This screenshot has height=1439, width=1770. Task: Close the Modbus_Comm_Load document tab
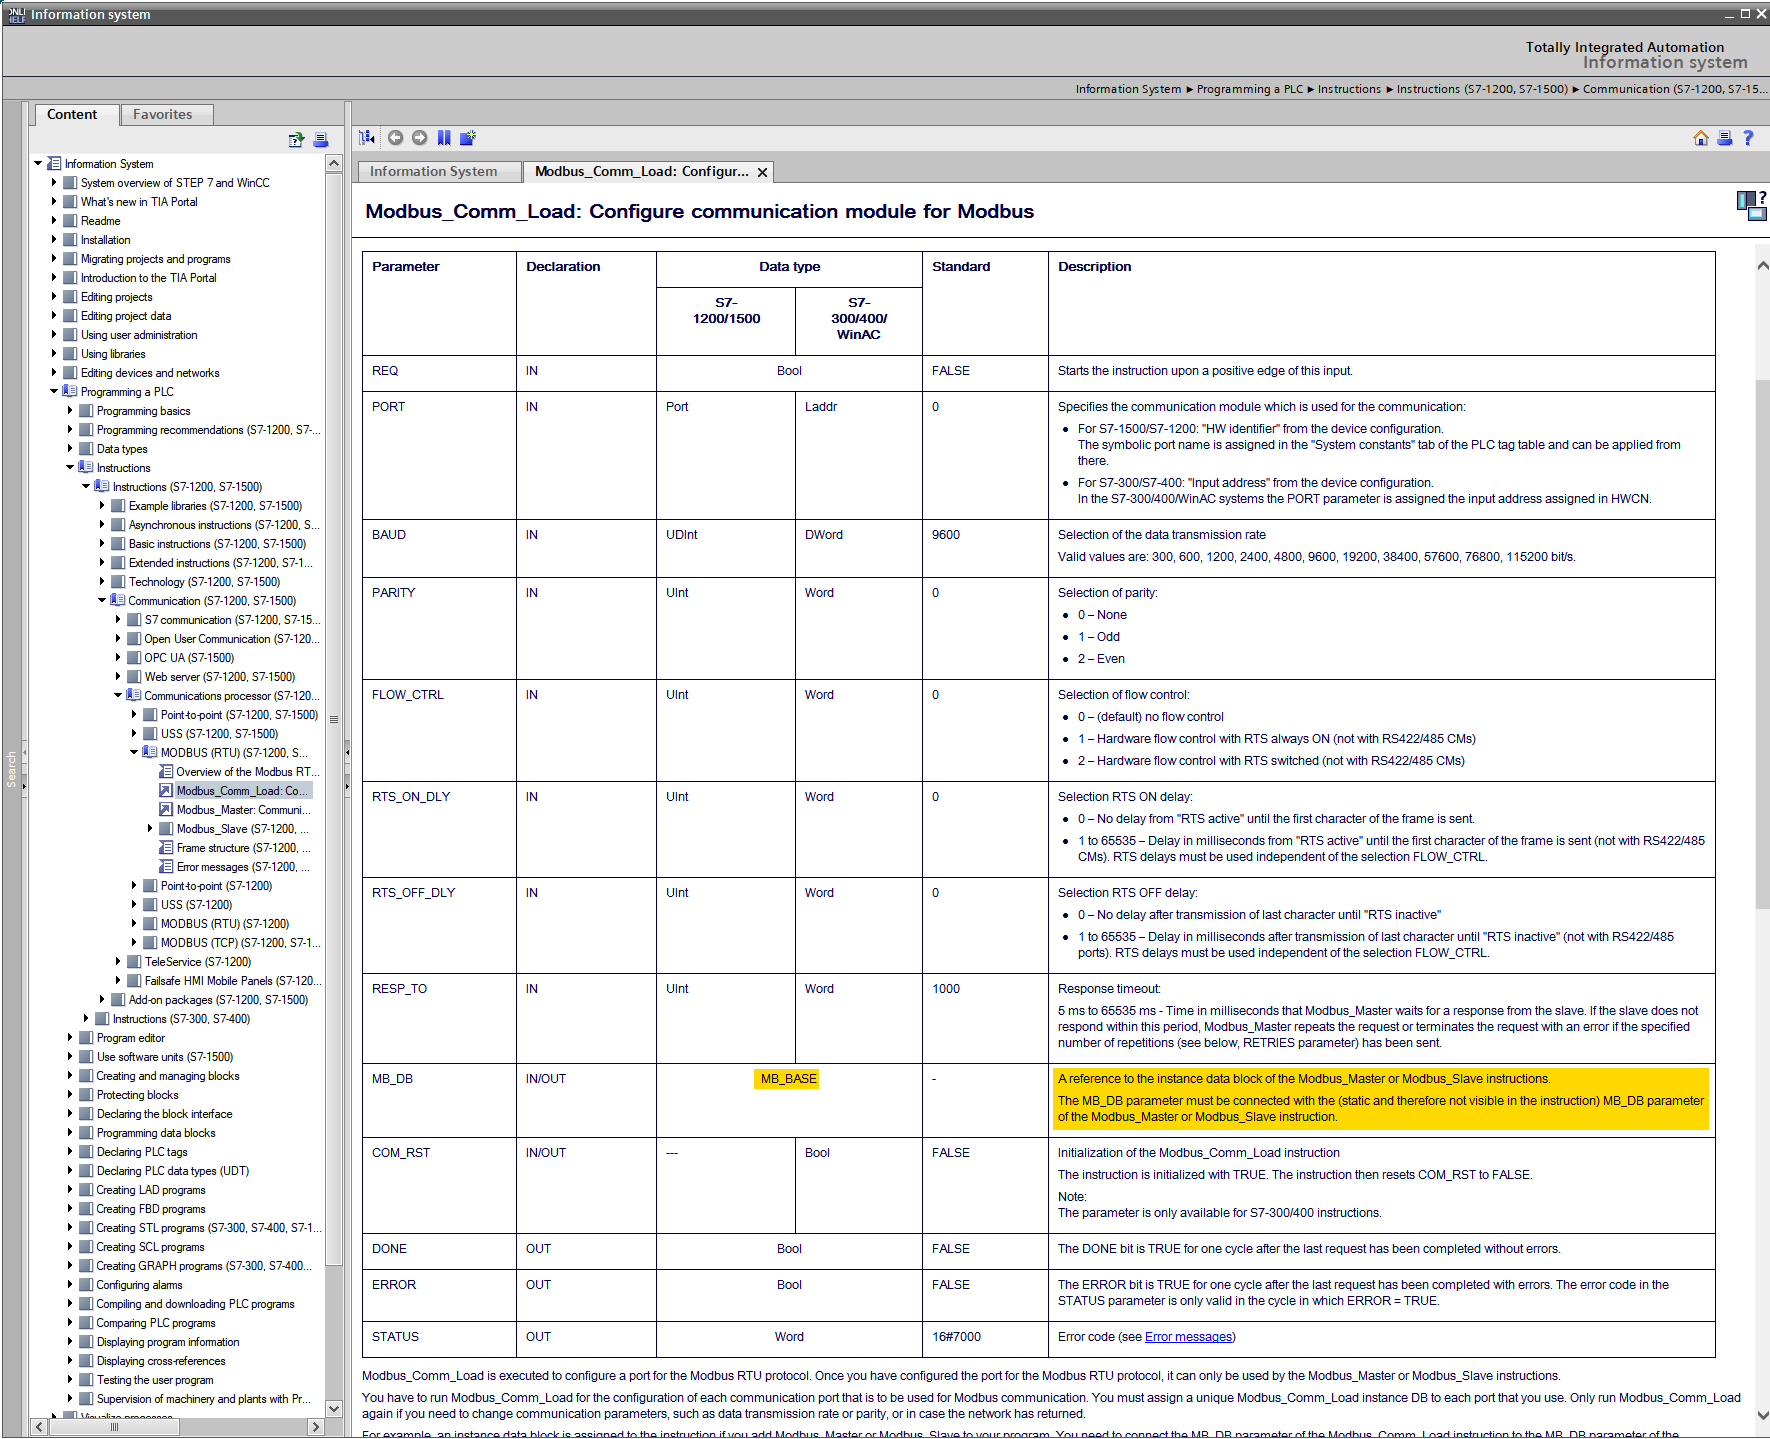click(762, 173)
